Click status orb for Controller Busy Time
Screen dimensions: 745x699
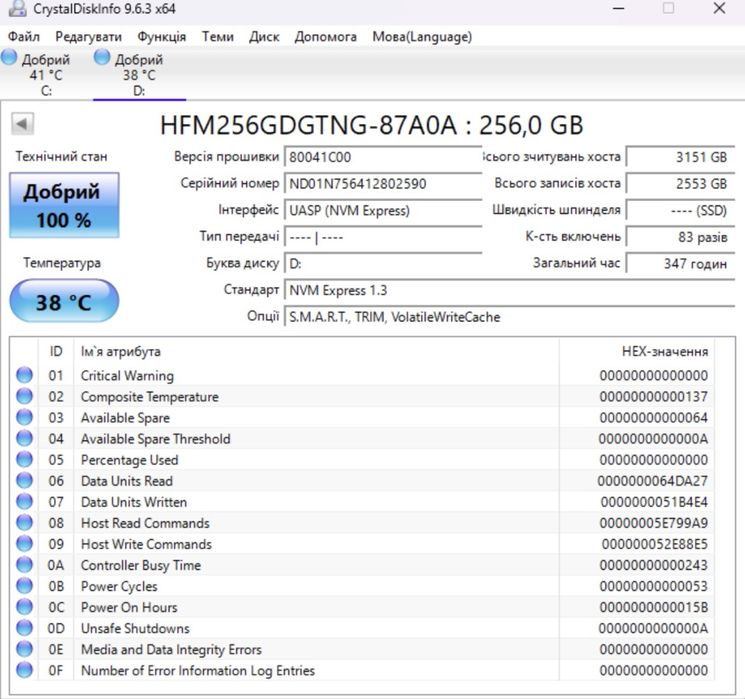point(24,565)
